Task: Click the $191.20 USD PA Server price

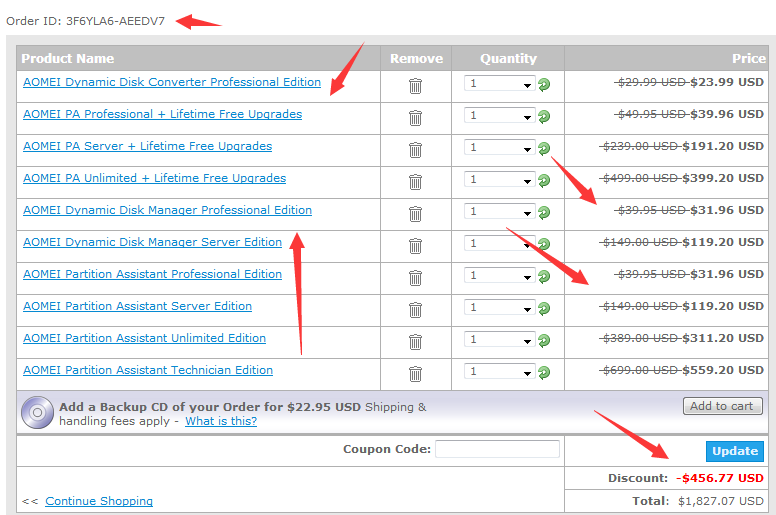Action: [x=723, y=146]
